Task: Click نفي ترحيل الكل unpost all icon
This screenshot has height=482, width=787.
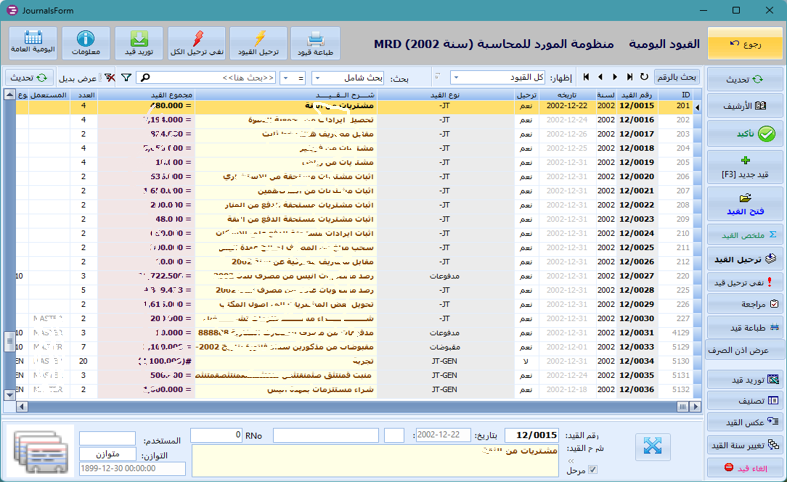Action: pyautogui.click(x=197, y=43)
